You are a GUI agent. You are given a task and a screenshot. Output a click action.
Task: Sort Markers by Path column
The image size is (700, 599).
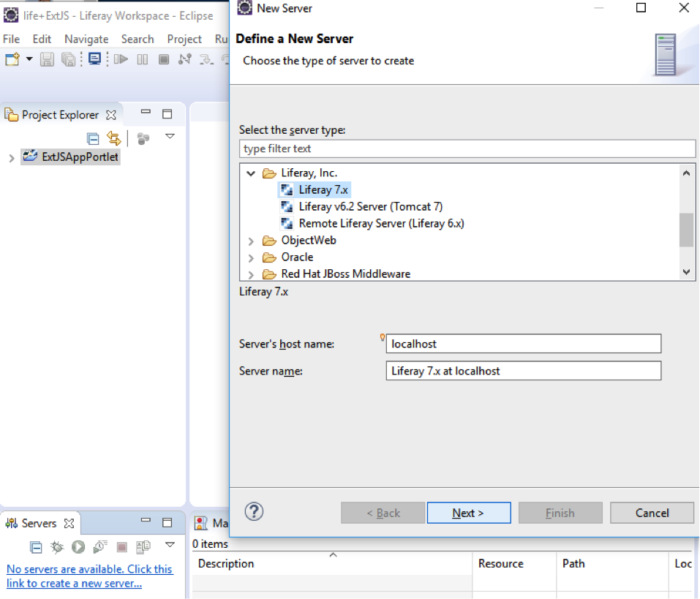pos(612,564)
